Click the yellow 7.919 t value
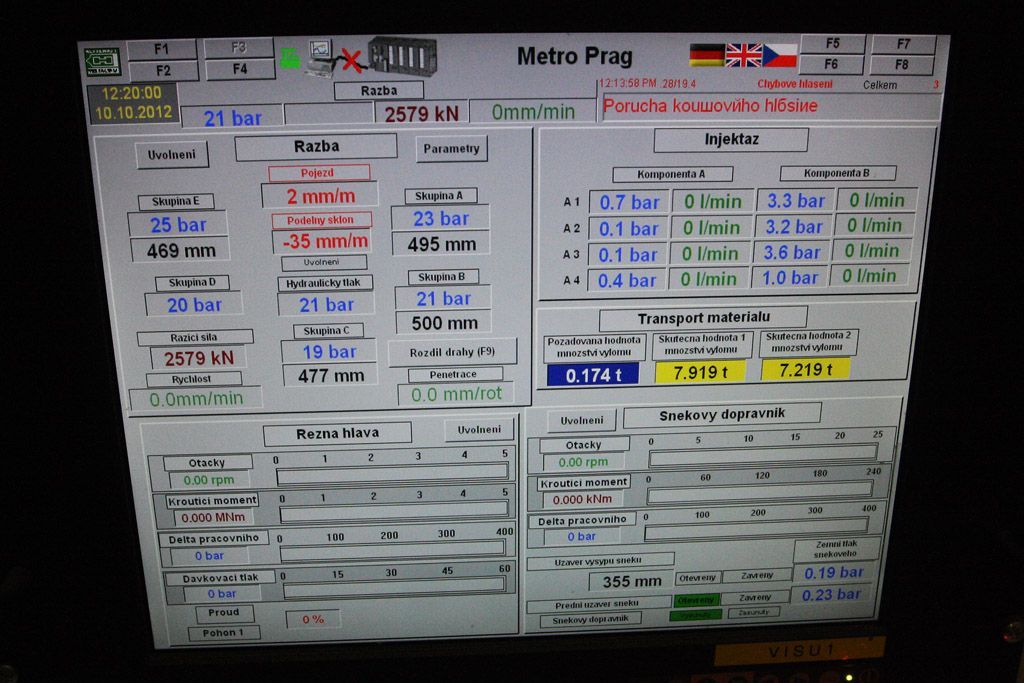1024x683 pixels. point(699,373)
